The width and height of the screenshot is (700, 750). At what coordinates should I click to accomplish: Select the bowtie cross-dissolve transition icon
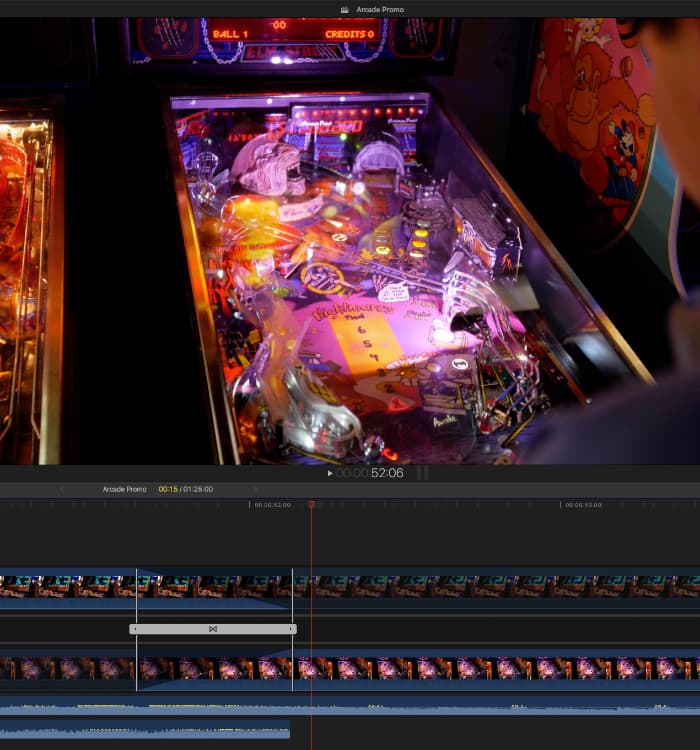[x=212, y=629]
